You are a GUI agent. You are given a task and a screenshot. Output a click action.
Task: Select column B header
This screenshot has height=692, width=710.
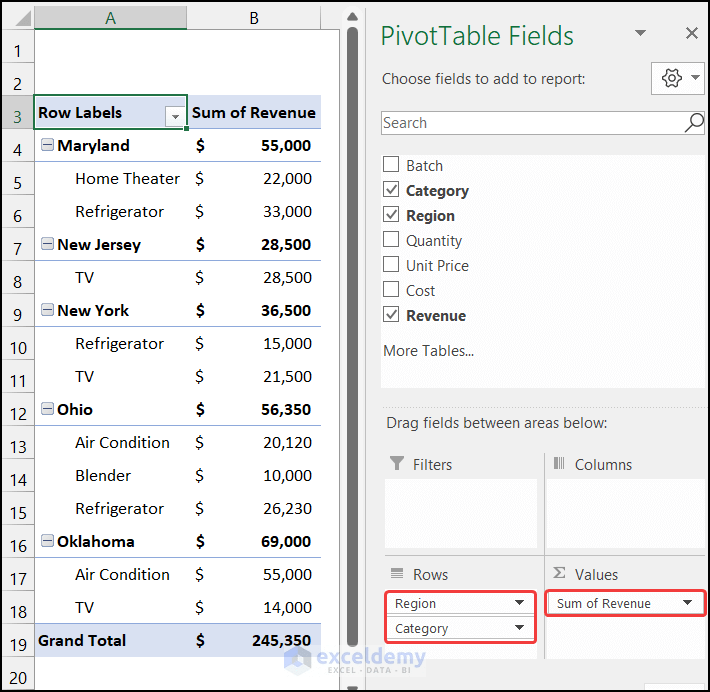point(254,18)
